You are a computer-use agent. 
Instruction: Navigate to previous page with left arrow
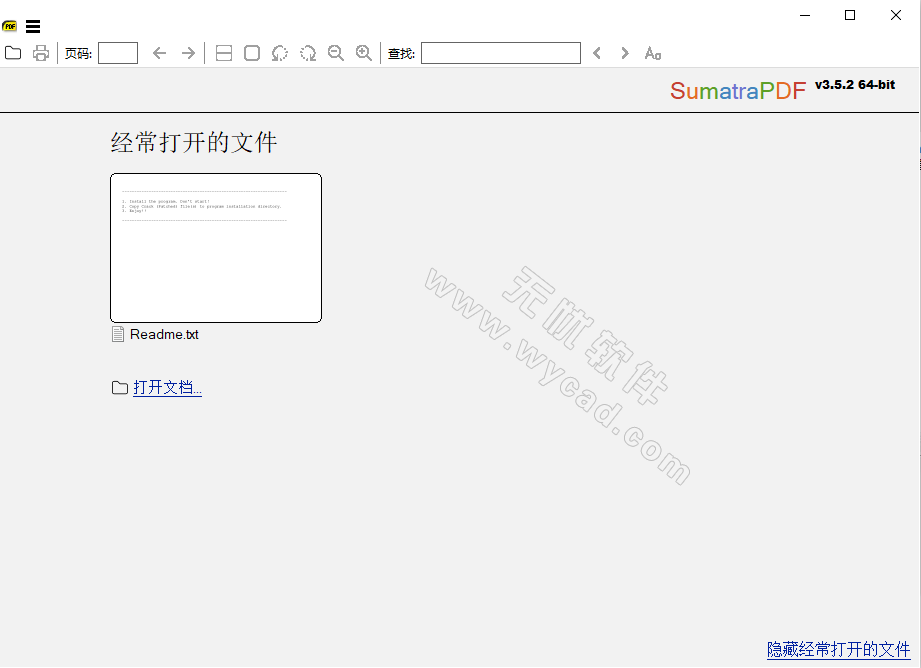[160, 53]
